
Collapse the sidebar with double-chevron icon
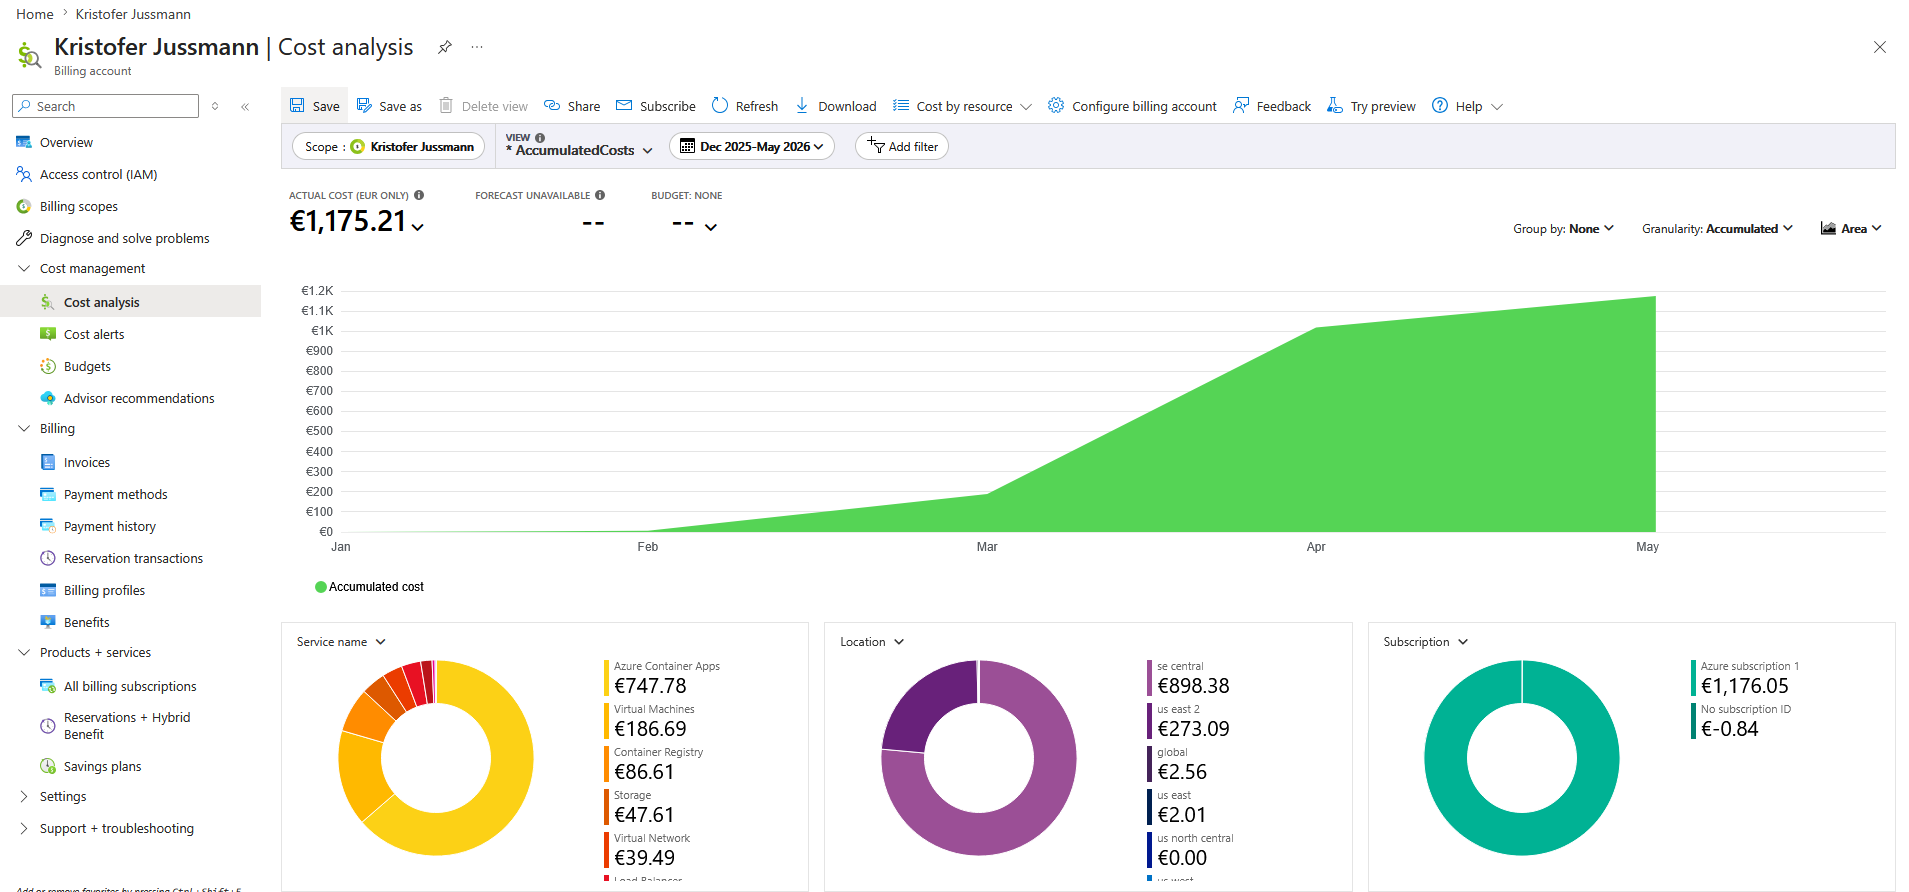click(x=245, y=106)
